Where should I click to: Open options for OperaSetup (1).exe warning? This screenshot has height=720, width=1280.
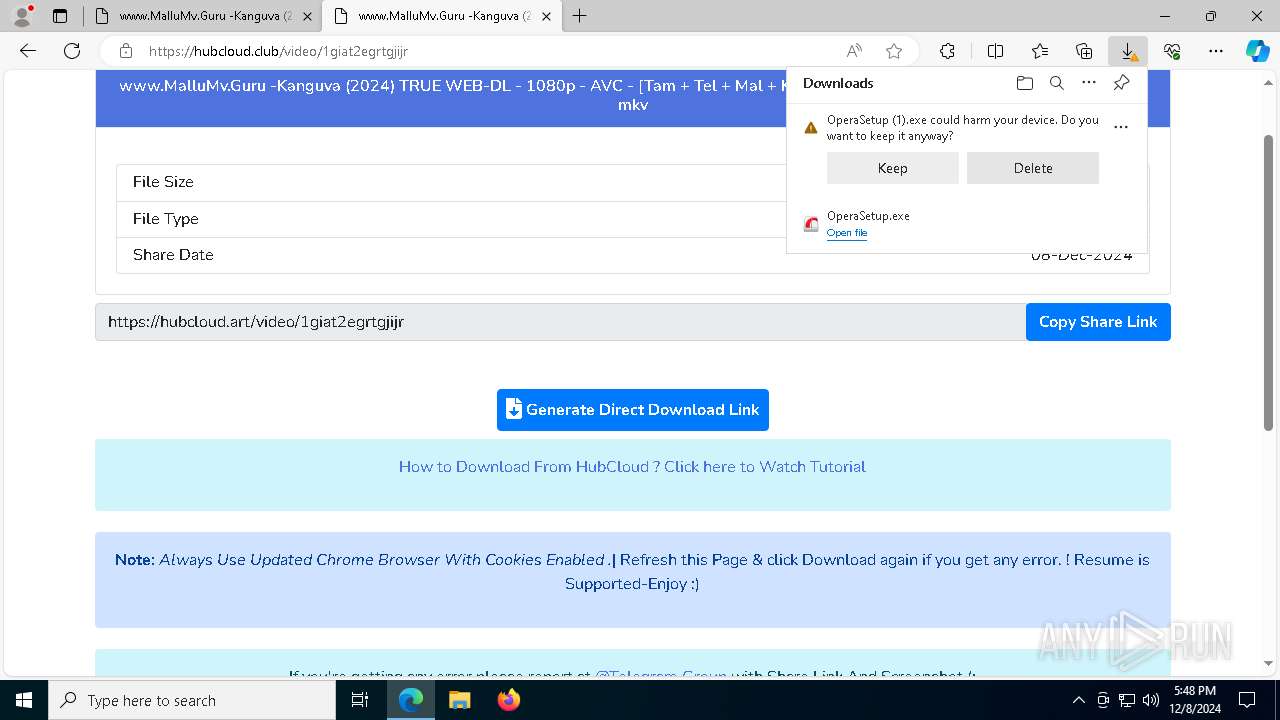click(x=1121, y=127)
